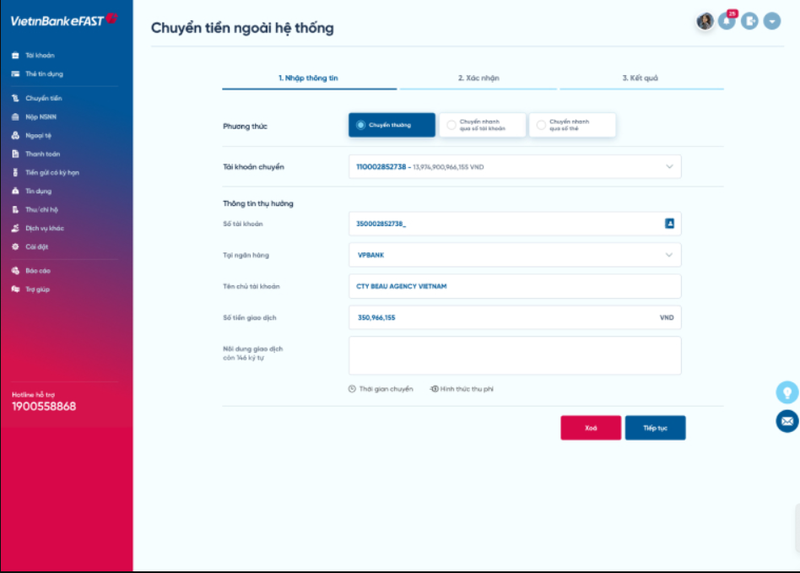
Task: Select Chuyển thường transfer method
Action: (x=392, y=125)
